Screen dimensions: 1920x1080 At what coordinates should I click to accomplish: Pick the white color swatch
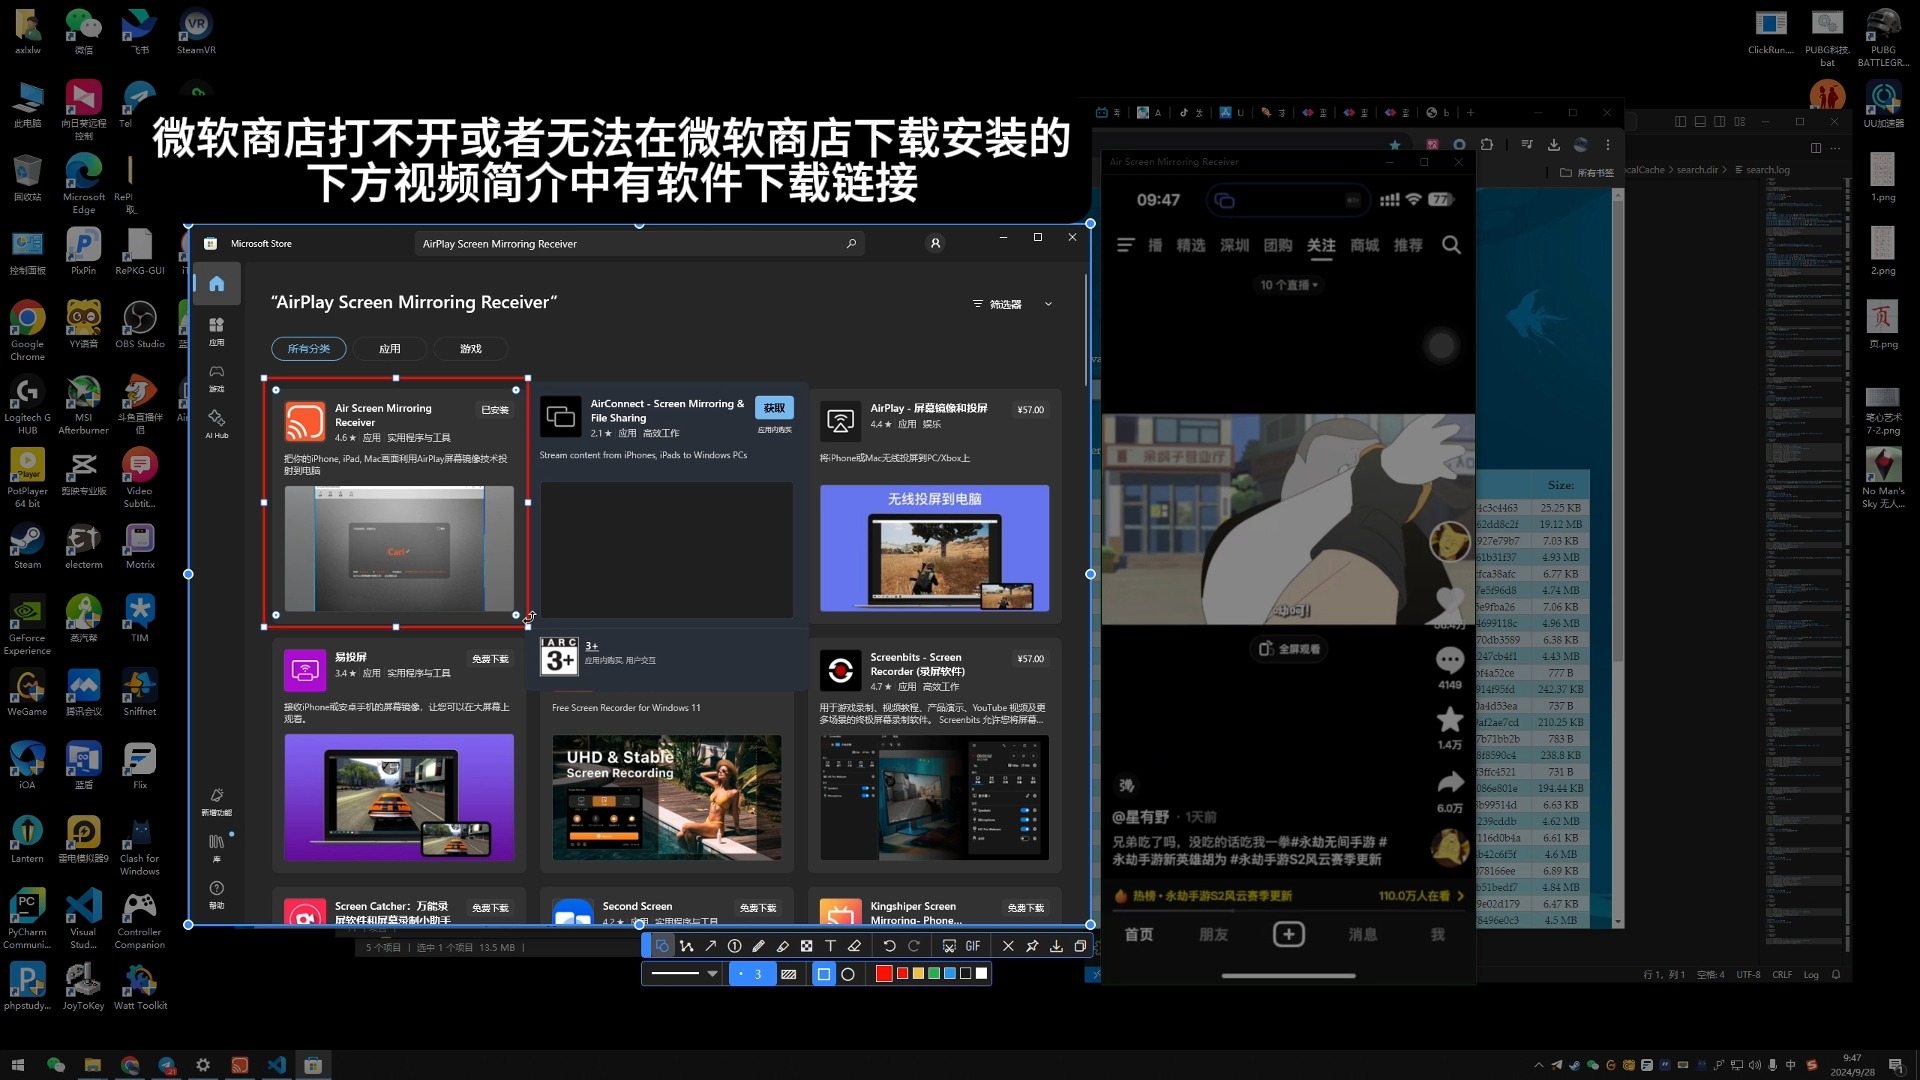click(x=982, y=974)
